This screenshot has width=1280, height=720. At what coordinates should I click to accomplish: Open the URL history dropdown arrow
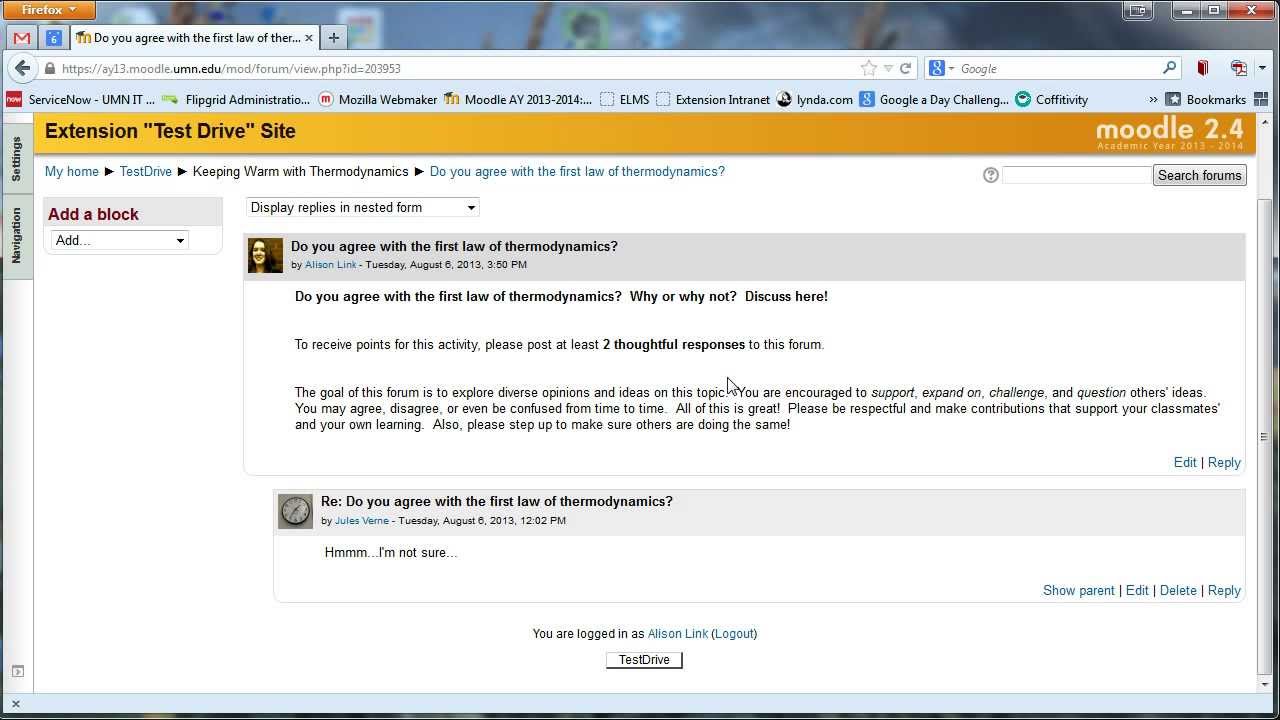click(x=887, y=69)
